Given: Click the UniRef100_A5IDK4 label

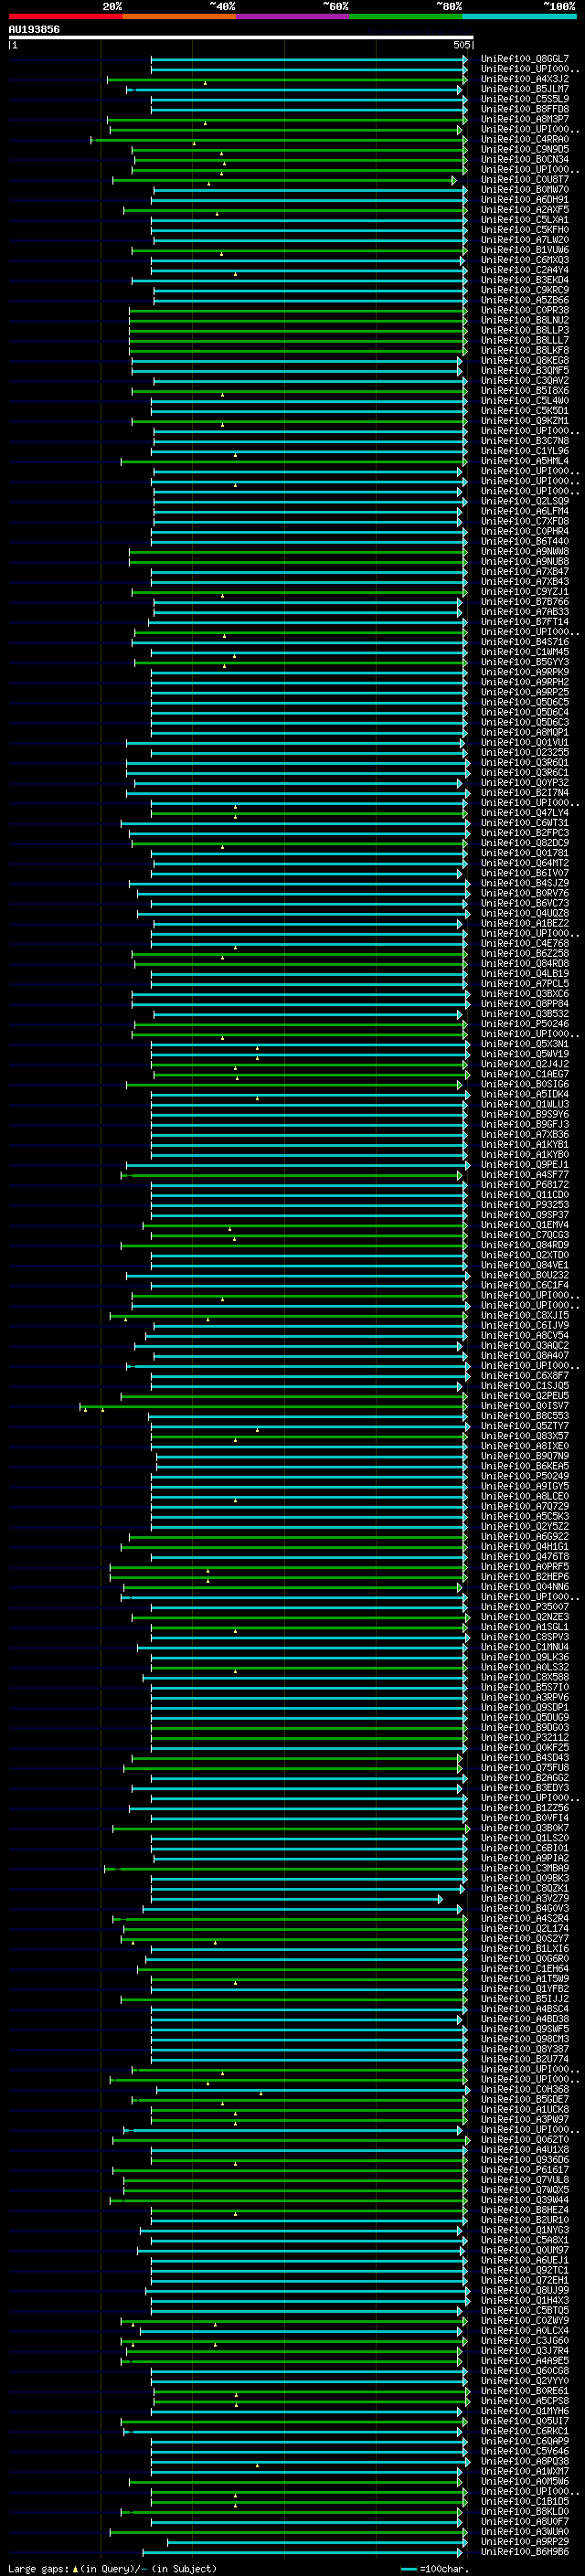Looking at the screenshot, I should [524, 1094].
